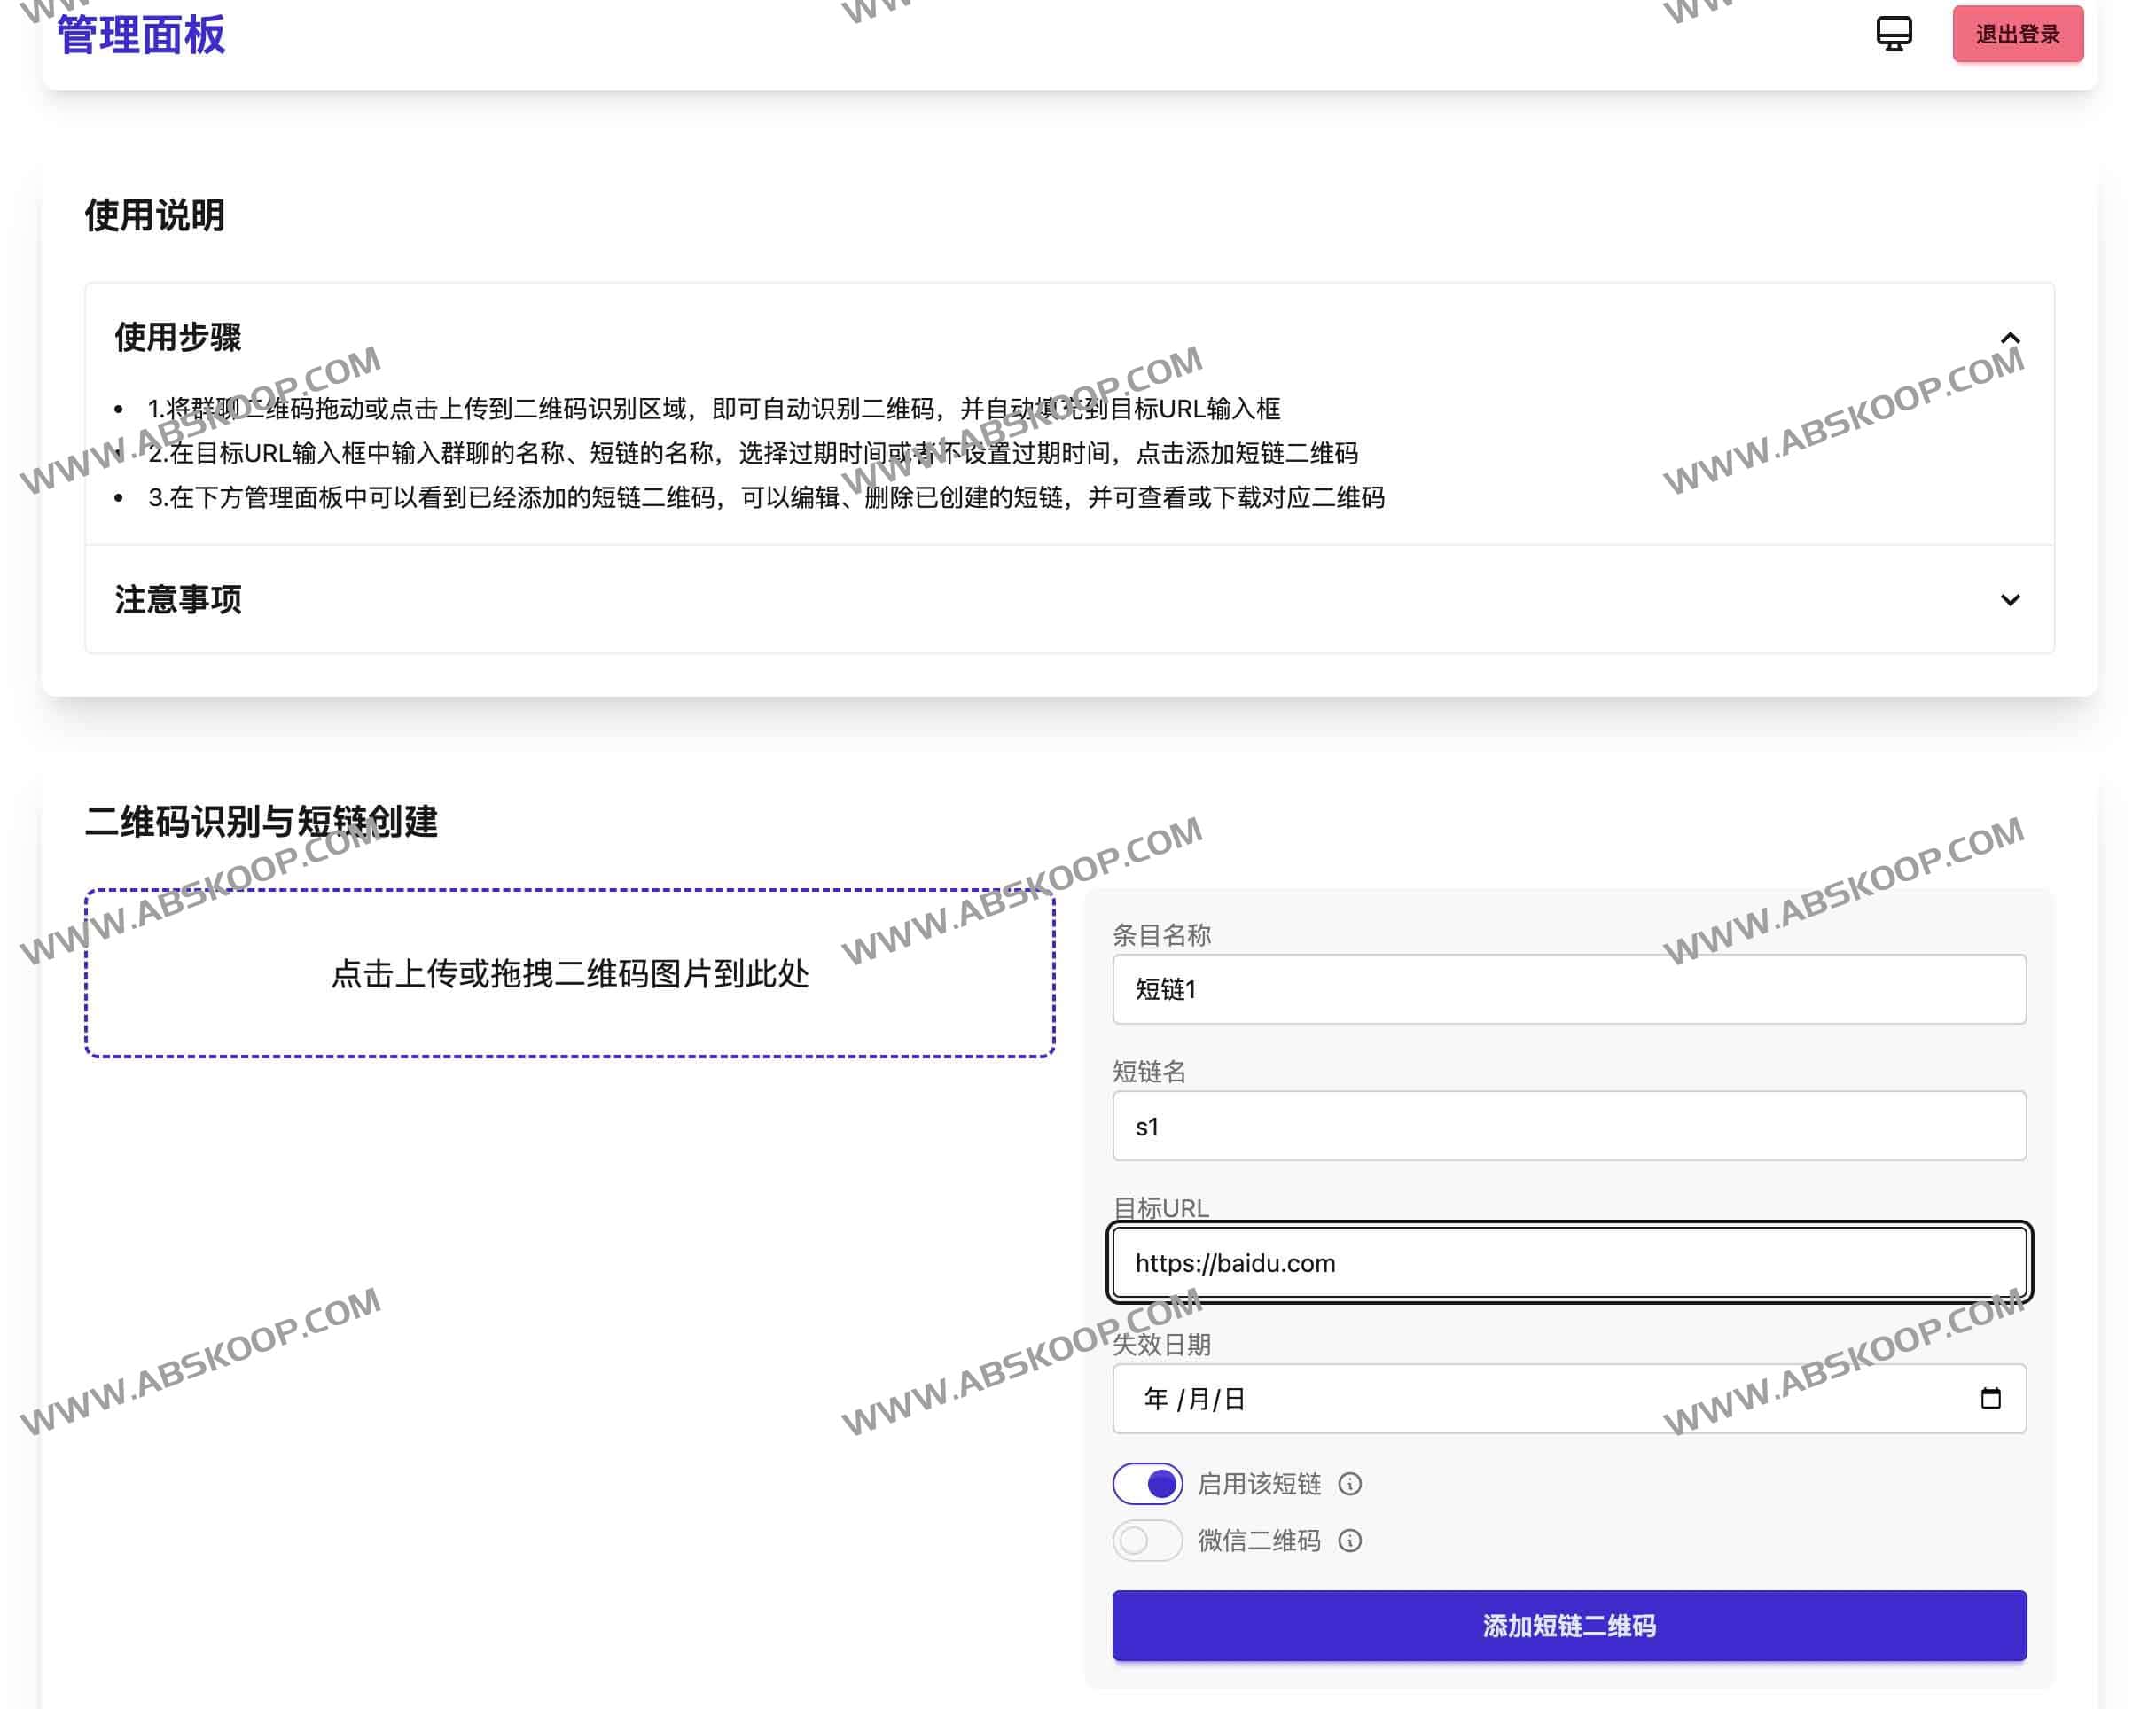The height and width of the screenshot is (1709, 2156).
Task: Enable the 微信二维码 toggle
Action: (x=1147, y=1540)
